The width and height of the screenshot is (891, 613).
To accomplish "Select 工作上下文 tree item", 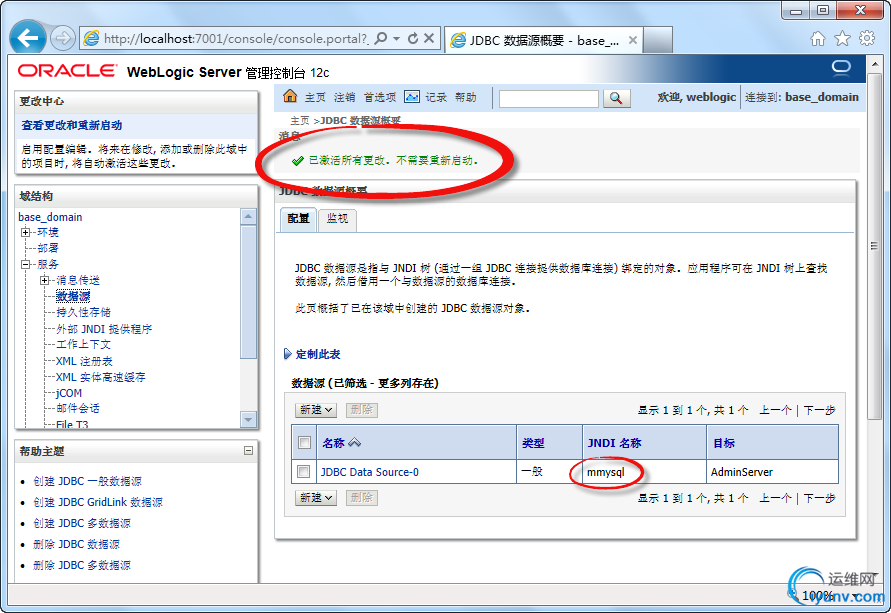I will coord(83,344).
